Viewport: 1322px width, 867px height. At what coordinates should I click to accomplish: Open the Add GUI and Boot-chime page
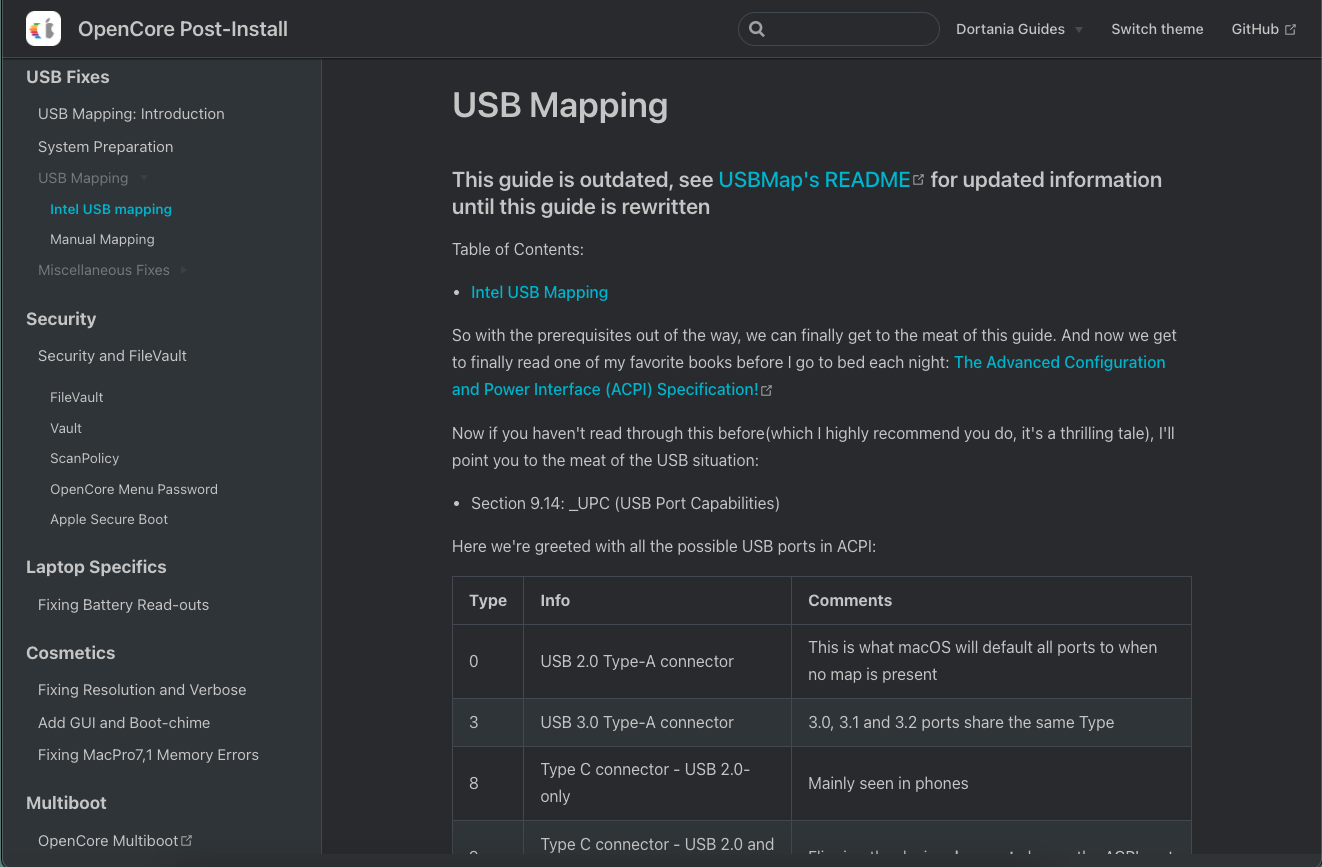click(124, 722)
